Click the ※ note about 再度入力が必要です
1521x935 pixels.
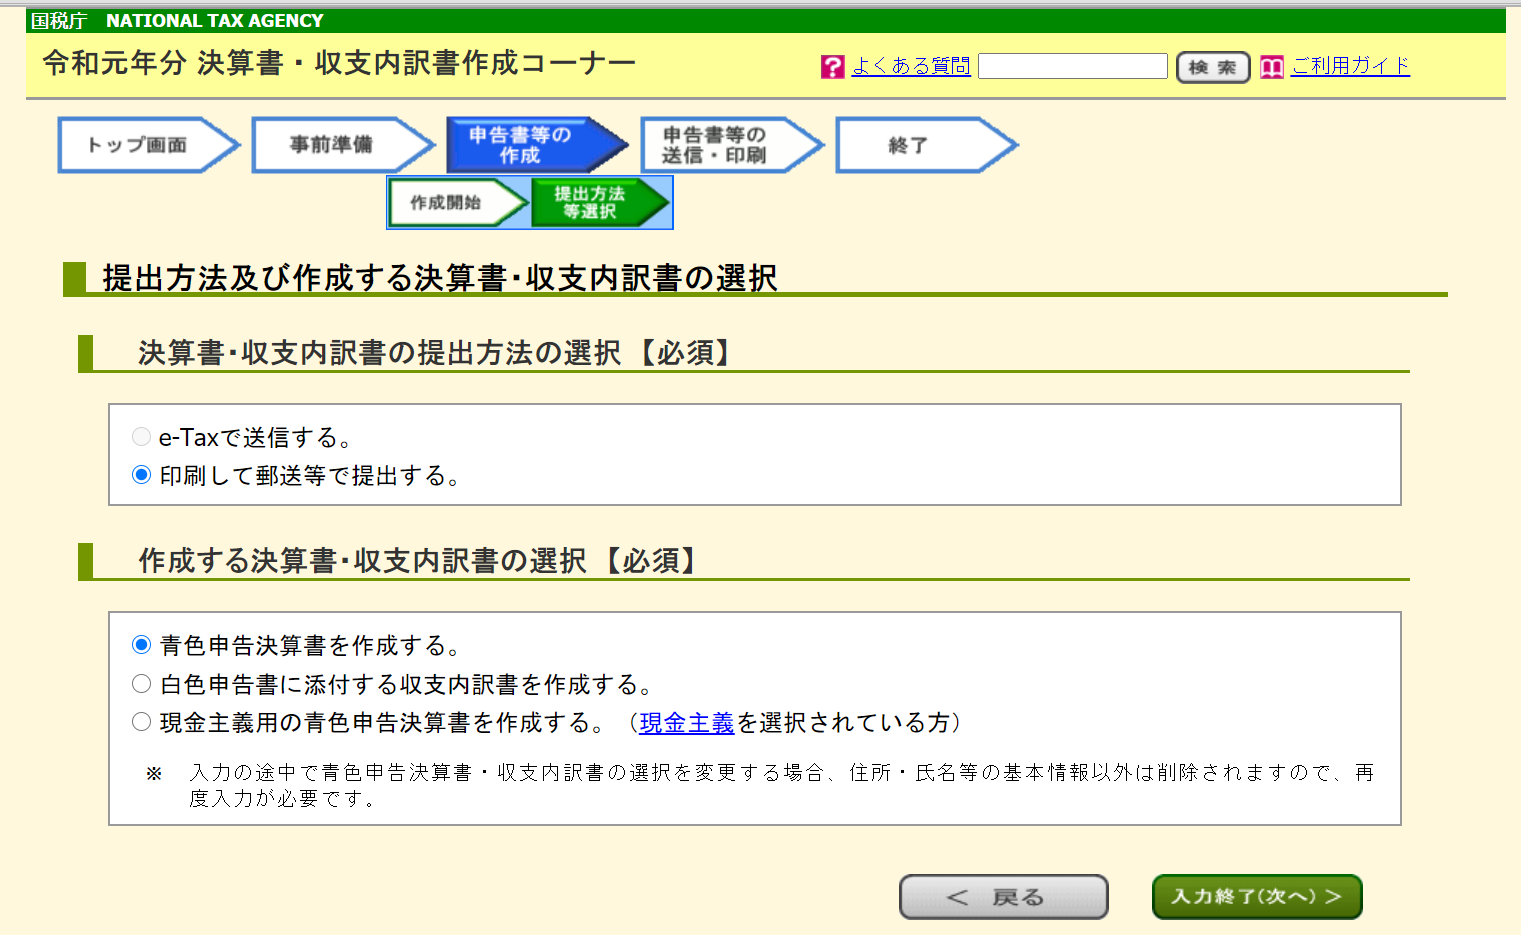coord(761,785)
